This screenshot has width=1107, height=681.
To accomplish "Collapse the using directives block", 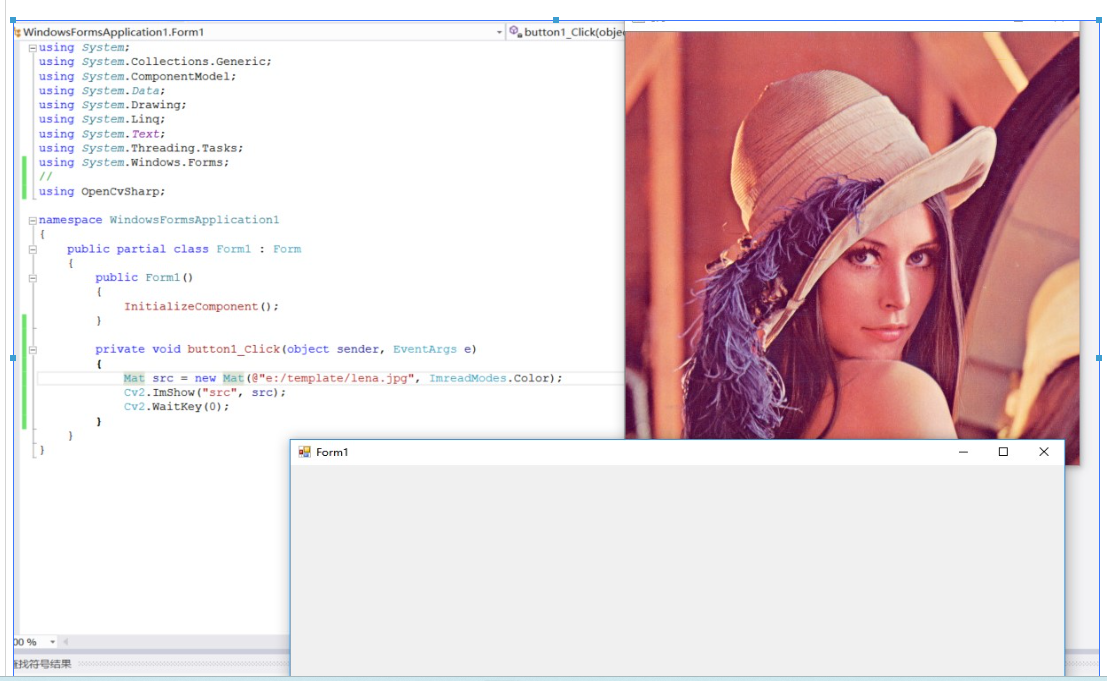I will click(x=32, y=48).
